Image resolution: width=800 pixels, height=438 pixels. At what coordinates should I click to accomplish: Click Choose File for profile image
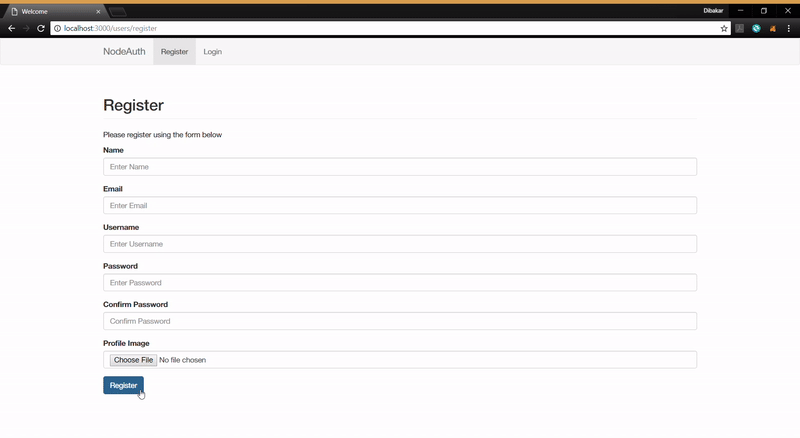click(x=133, y=360)
